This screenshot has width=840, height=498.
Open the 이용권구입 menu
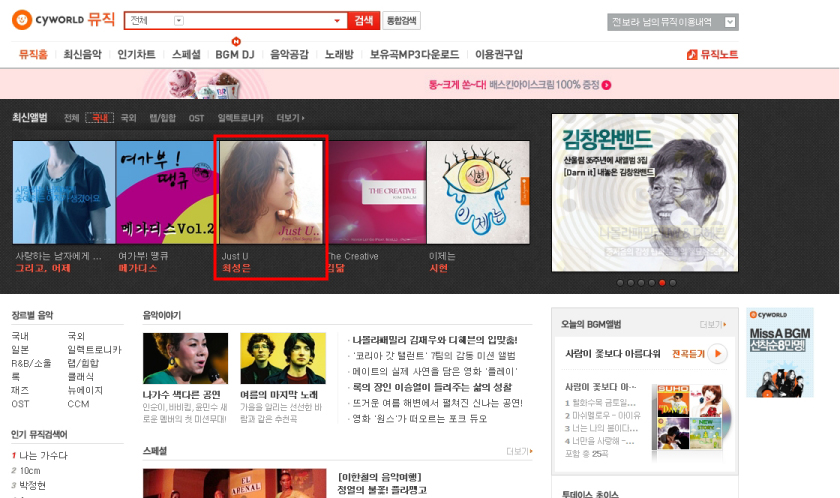[499, 54]
